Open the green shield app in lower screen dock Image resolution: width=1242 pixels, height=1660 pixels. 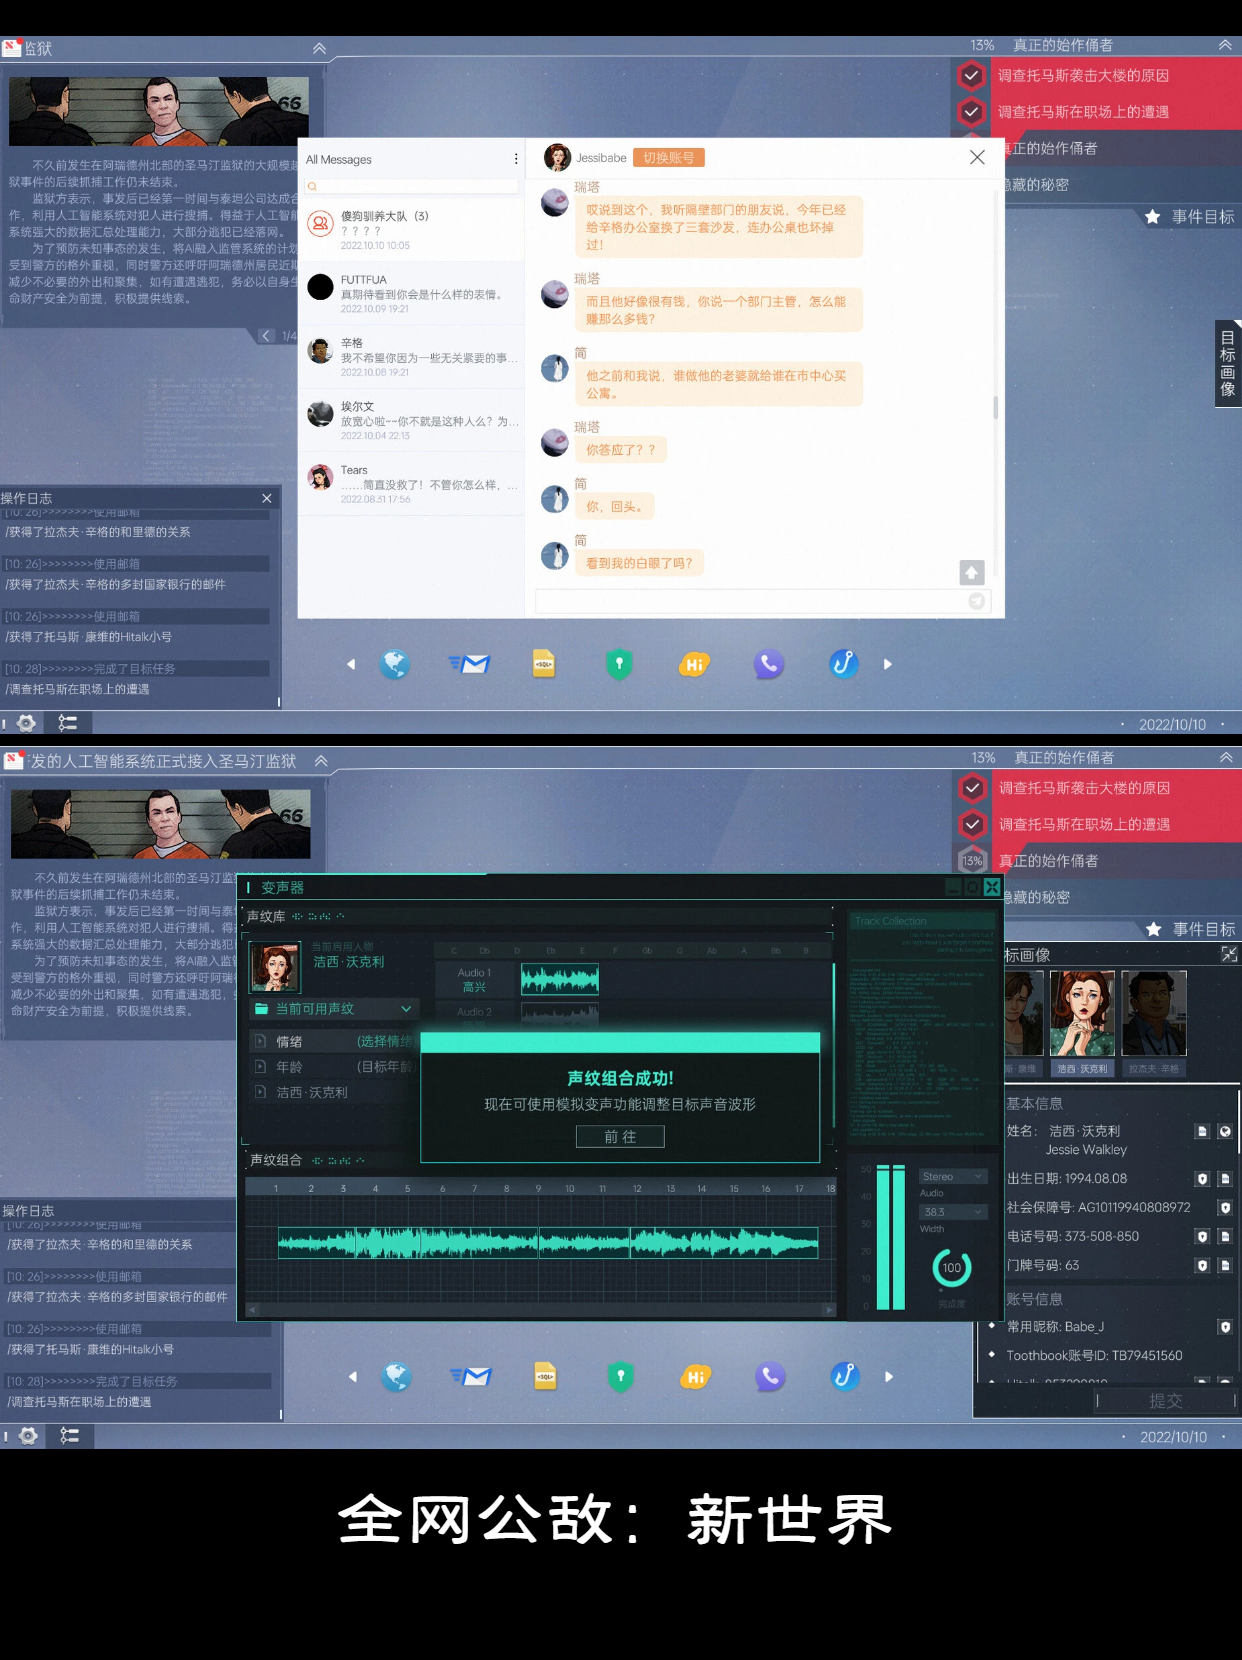pos(621,1377)
